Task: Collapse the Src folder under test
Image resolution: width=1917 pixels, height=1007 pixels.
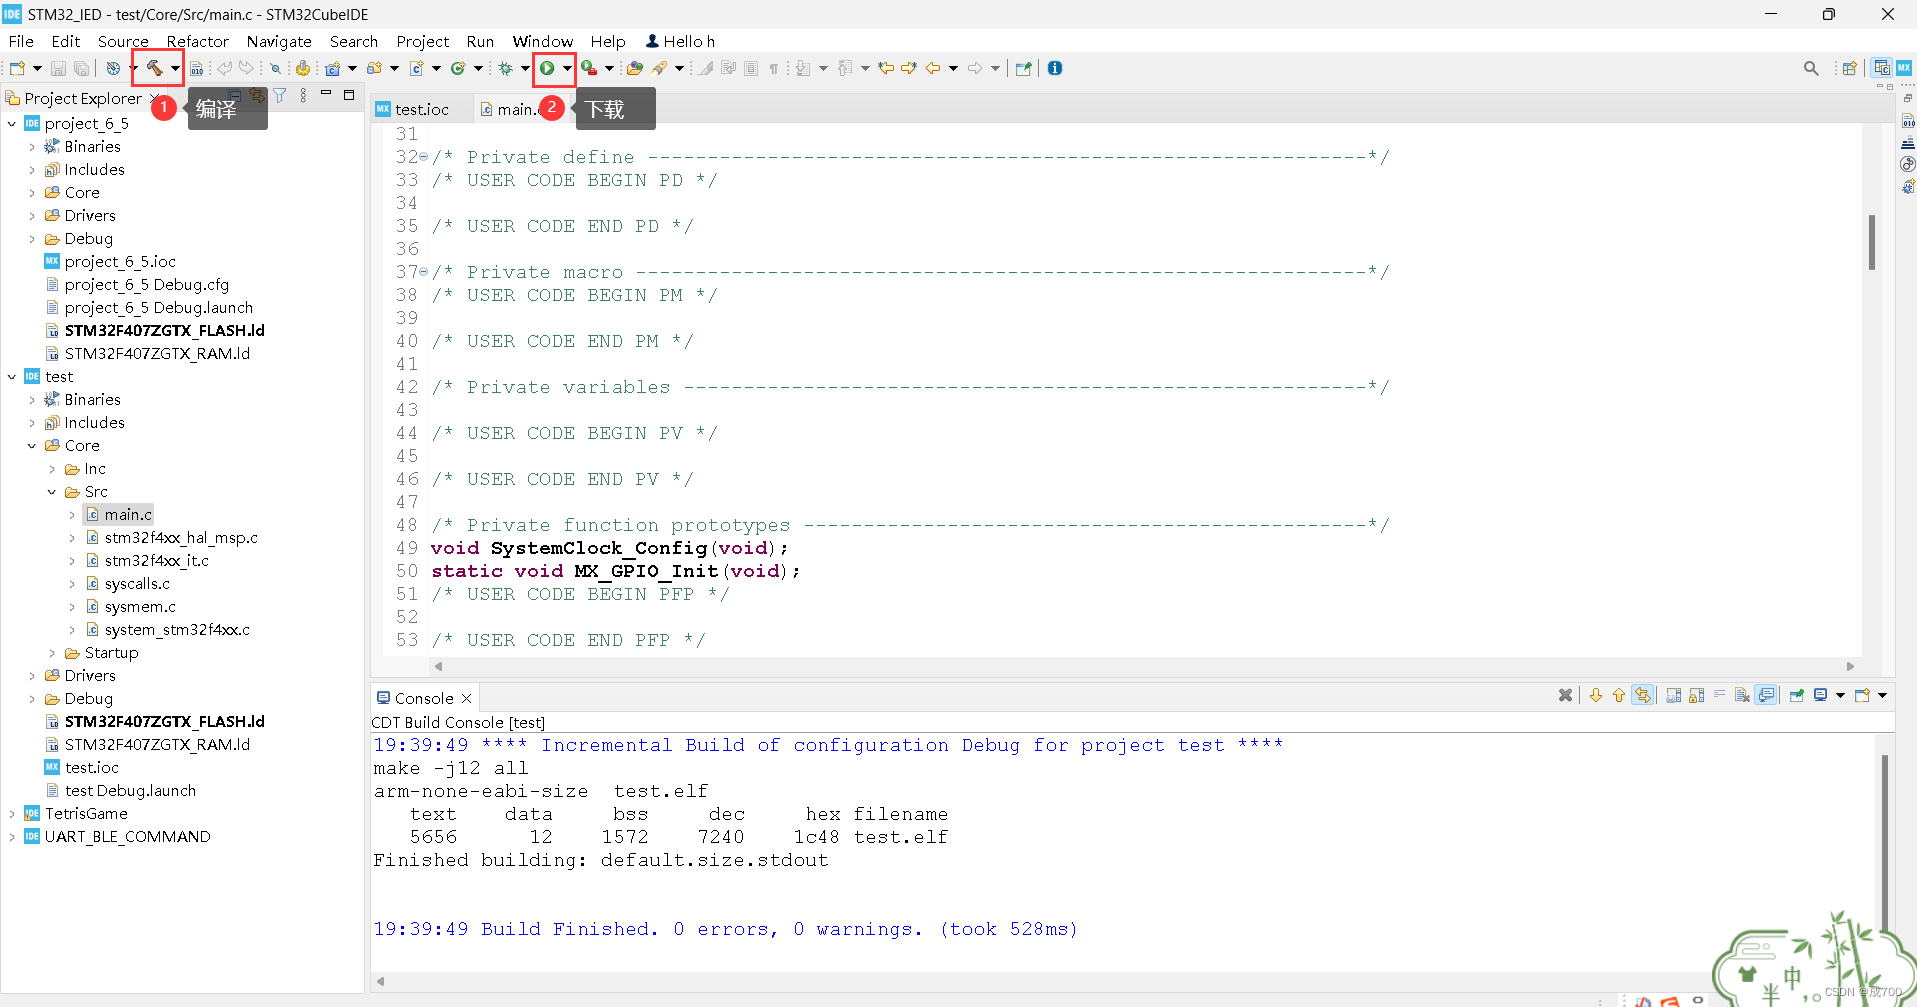Action: coord(52,492)
